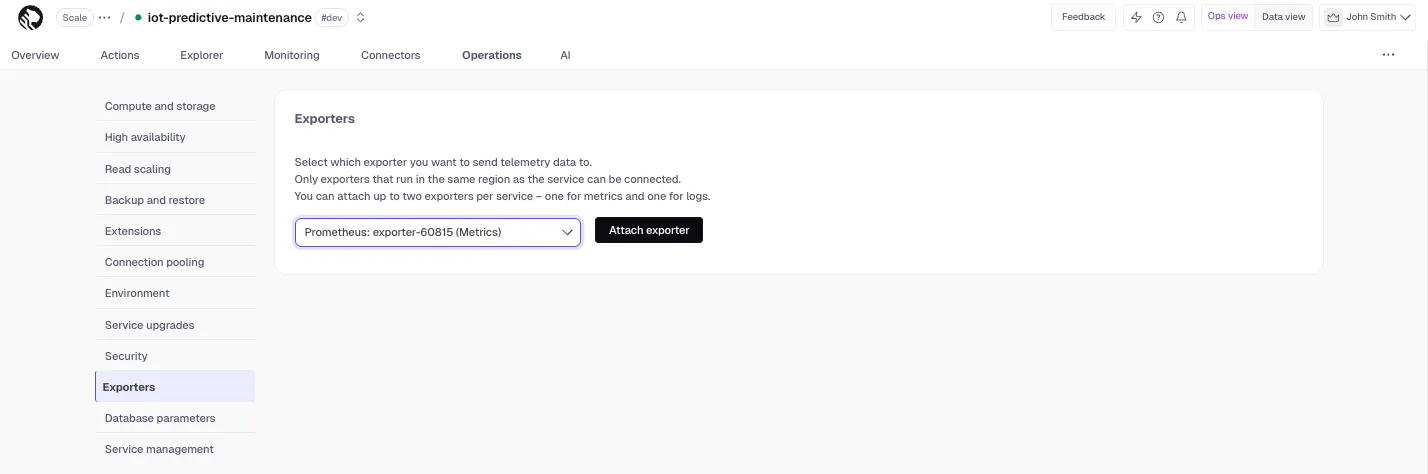1428x474 pixels.
Task: Open the Security section
Action: coord(175,356)
